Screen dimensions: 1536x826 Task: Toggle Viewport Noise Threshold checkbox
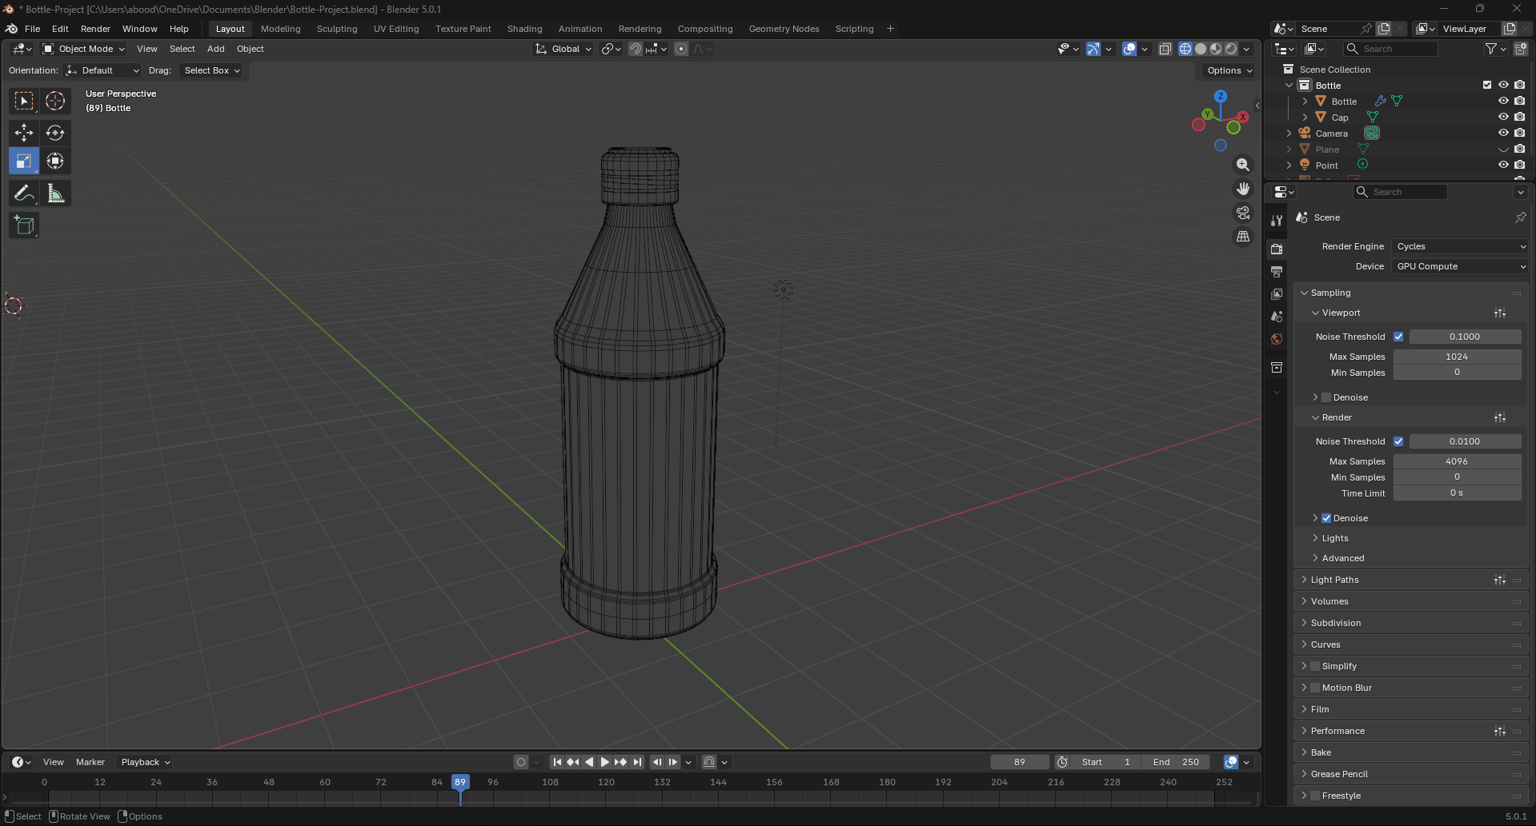click(x=1398, y=337)
